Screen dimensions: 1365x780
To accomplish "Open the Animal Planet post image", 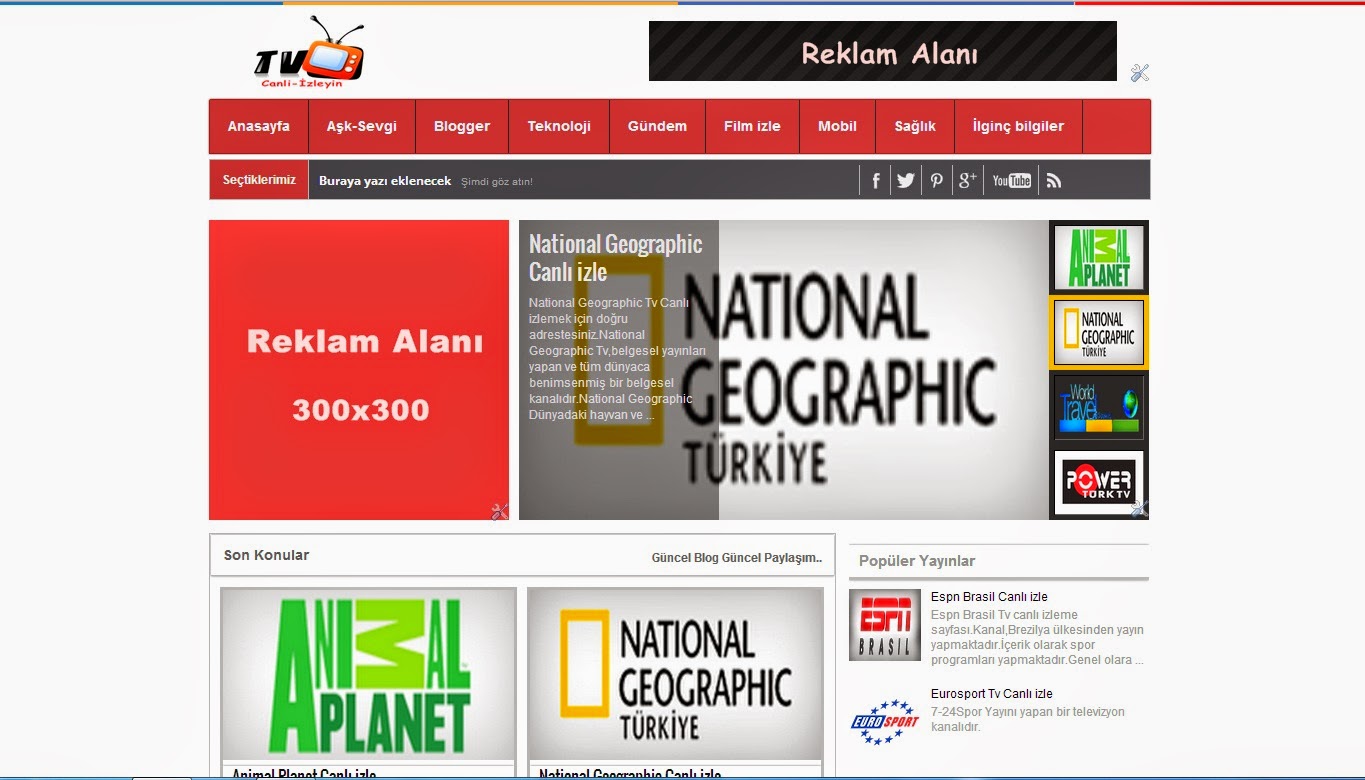I will [368, 674].
